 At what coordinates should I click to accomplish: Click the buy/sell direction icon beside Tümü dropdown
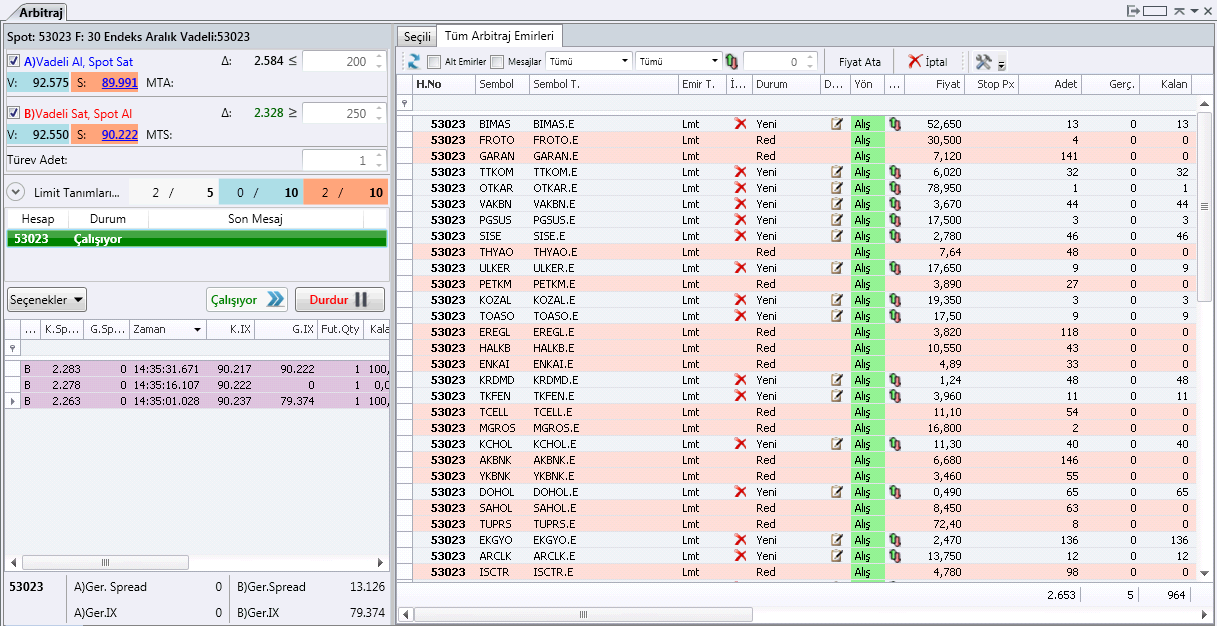731,61
